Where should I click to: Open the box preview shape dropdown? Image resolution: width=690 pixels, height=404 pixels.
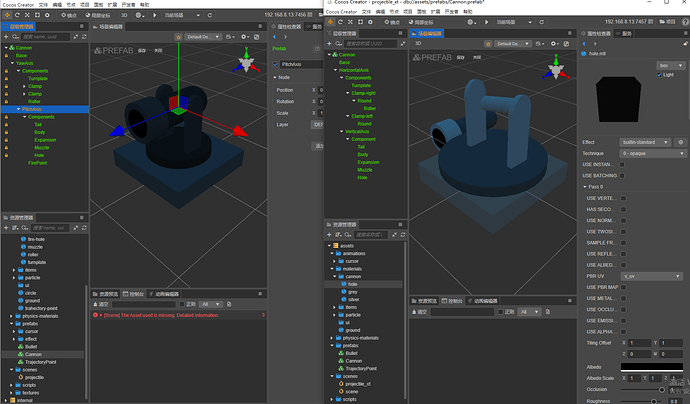[671, 65]
